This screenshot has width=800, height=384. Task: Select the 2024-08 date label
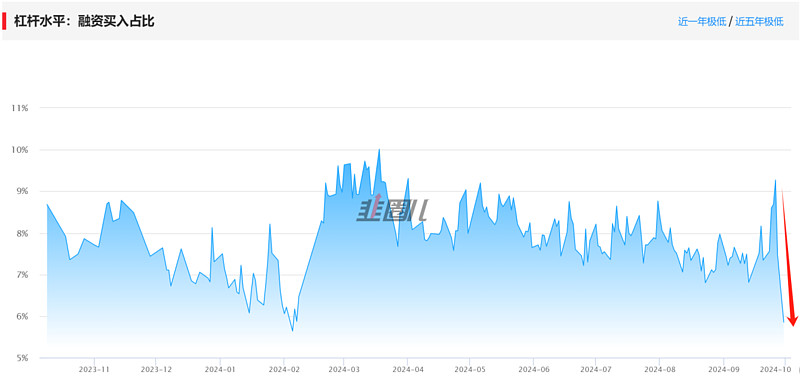pos(659,368)
